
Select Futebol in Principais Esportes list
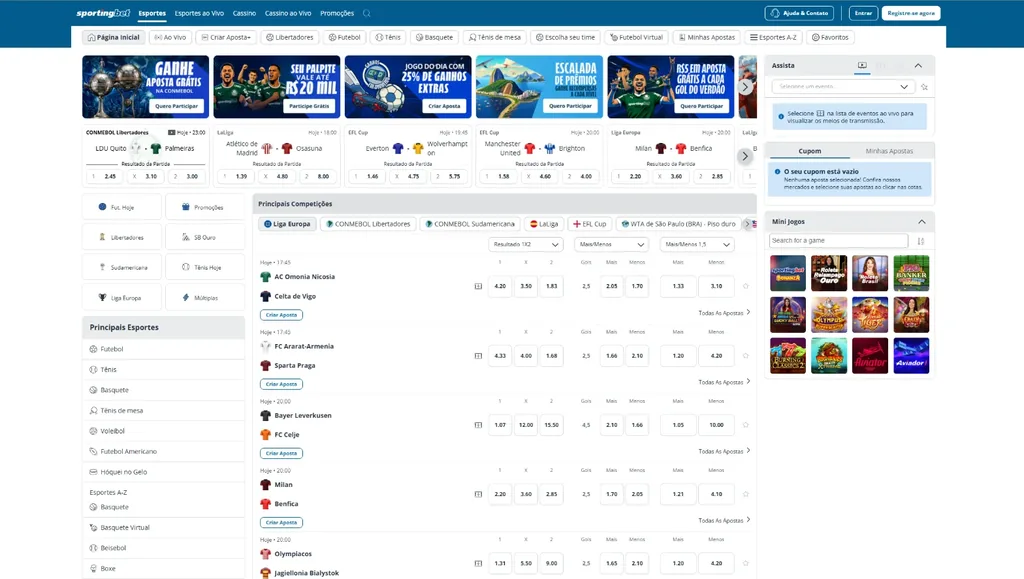coord(163,349)
